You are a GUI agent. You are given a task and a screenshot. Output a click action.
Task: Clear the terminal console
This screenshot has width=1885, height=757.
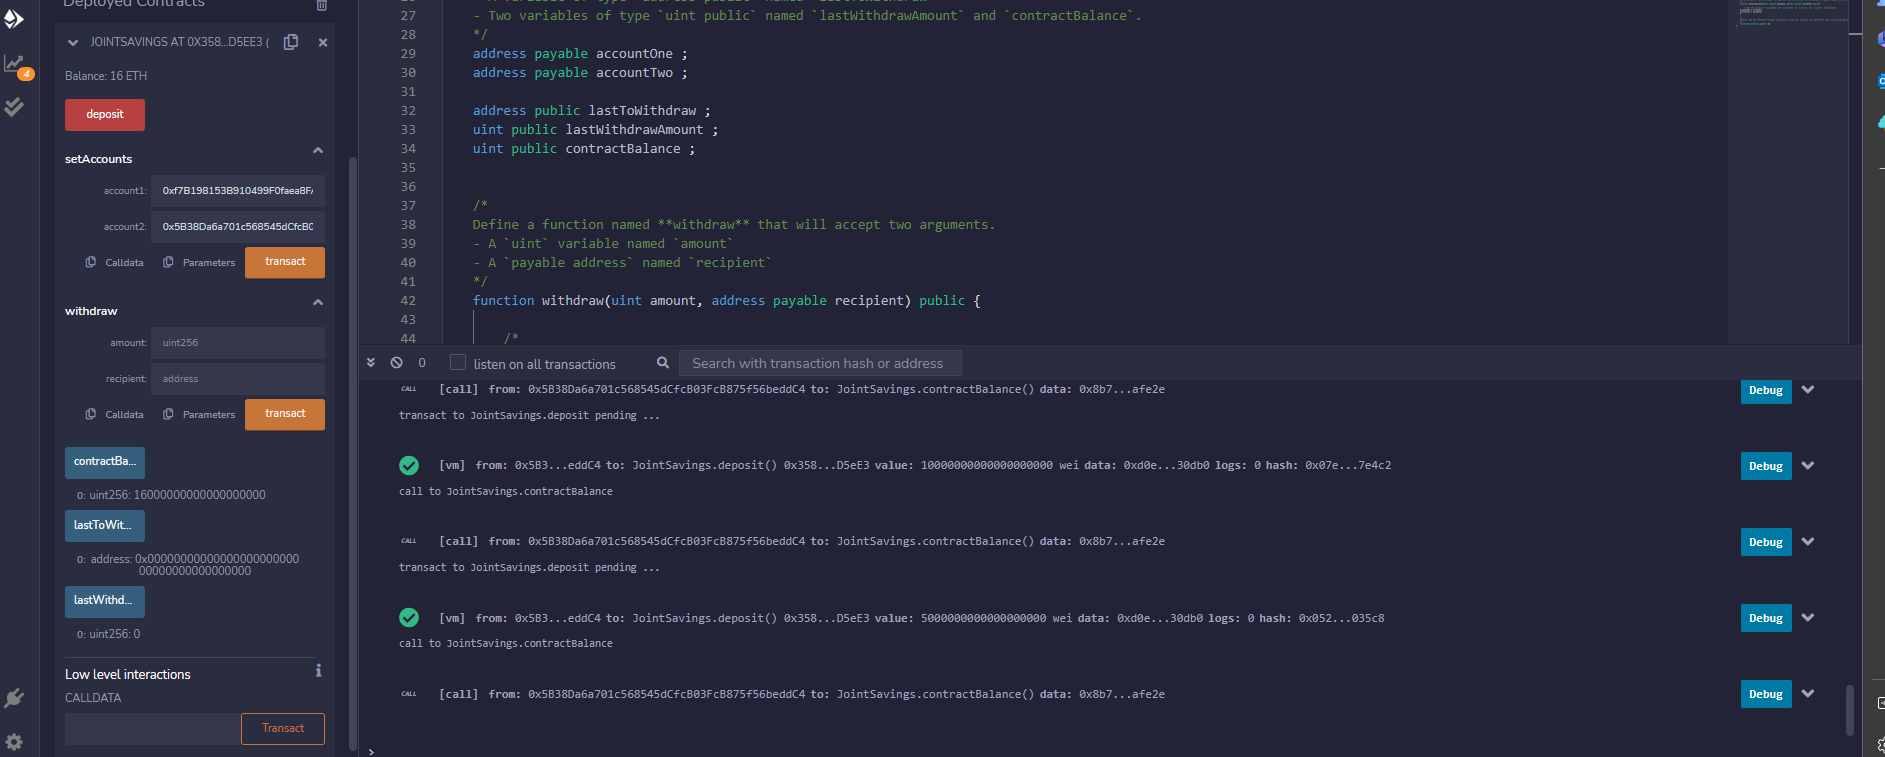397,363
